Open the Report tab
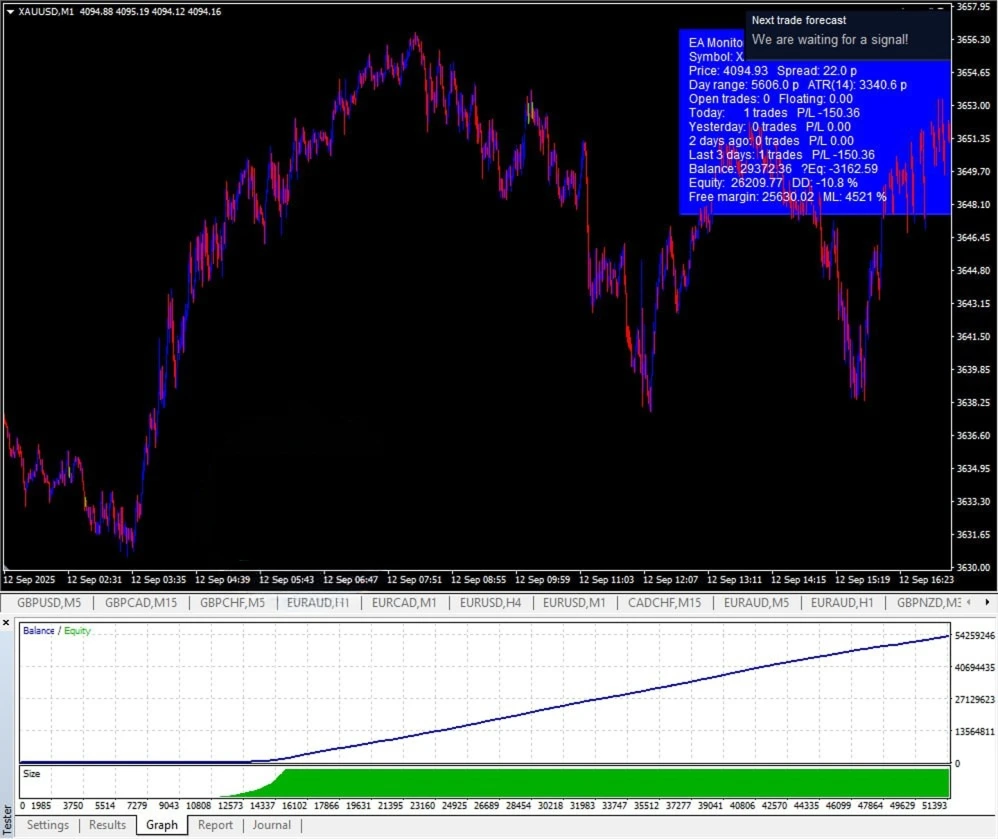Viewport: 998px width, 839px height. 215,825
